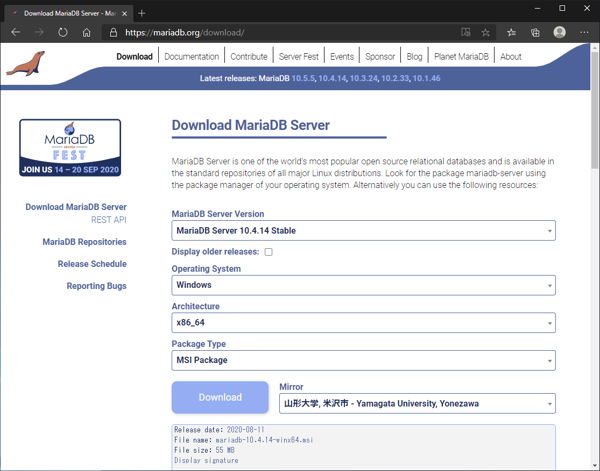Screen dimensions: 600x471
Task: Click the browser back arrow
Action: 16,33
